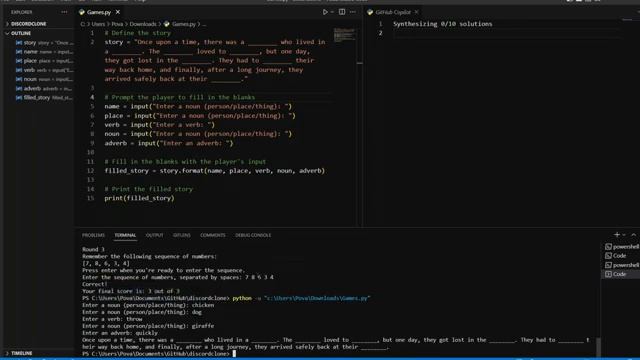Switch to the DEBUG CONSOLE tab
The width and height of the screenshot is (640, 360).
point(253,236)
